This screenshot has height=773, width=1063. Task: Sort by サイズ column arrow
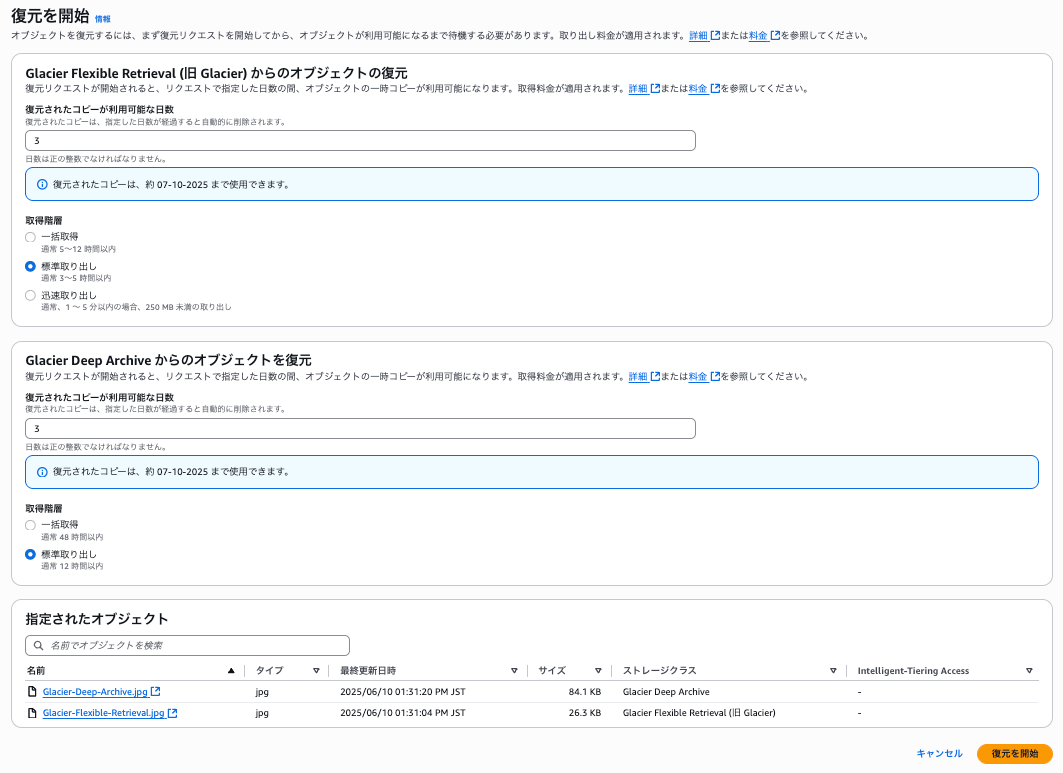(x=598, y=671)
